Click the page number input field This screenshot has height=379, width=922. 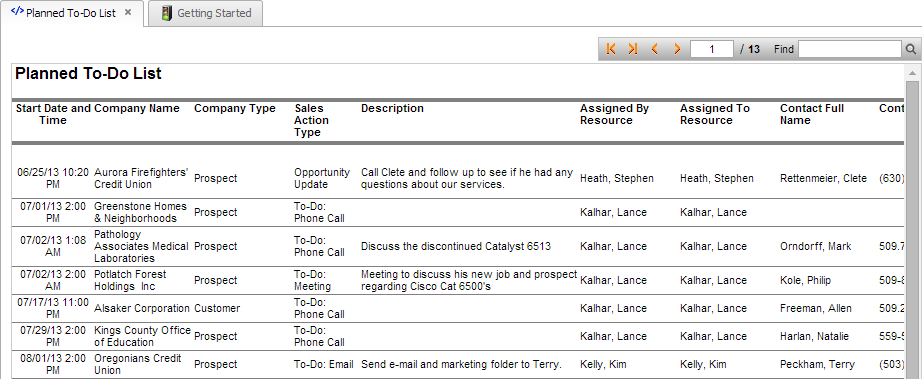(712, 49)
